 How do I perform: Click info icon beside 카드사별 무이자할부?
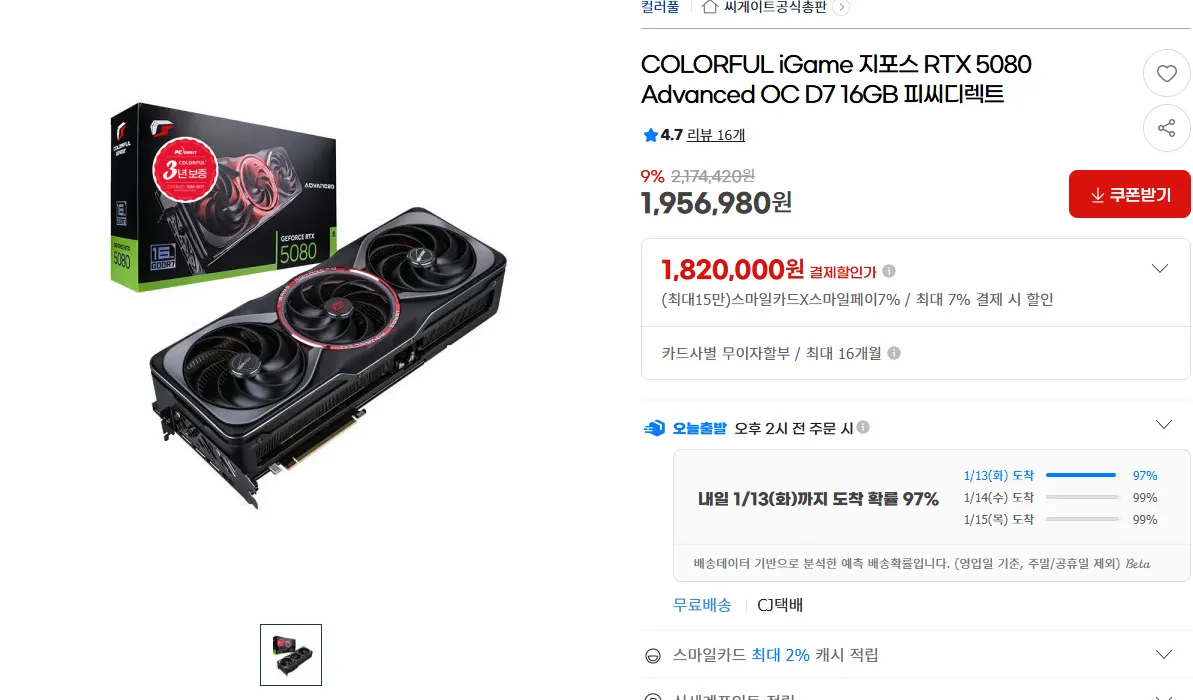point(894,353)
